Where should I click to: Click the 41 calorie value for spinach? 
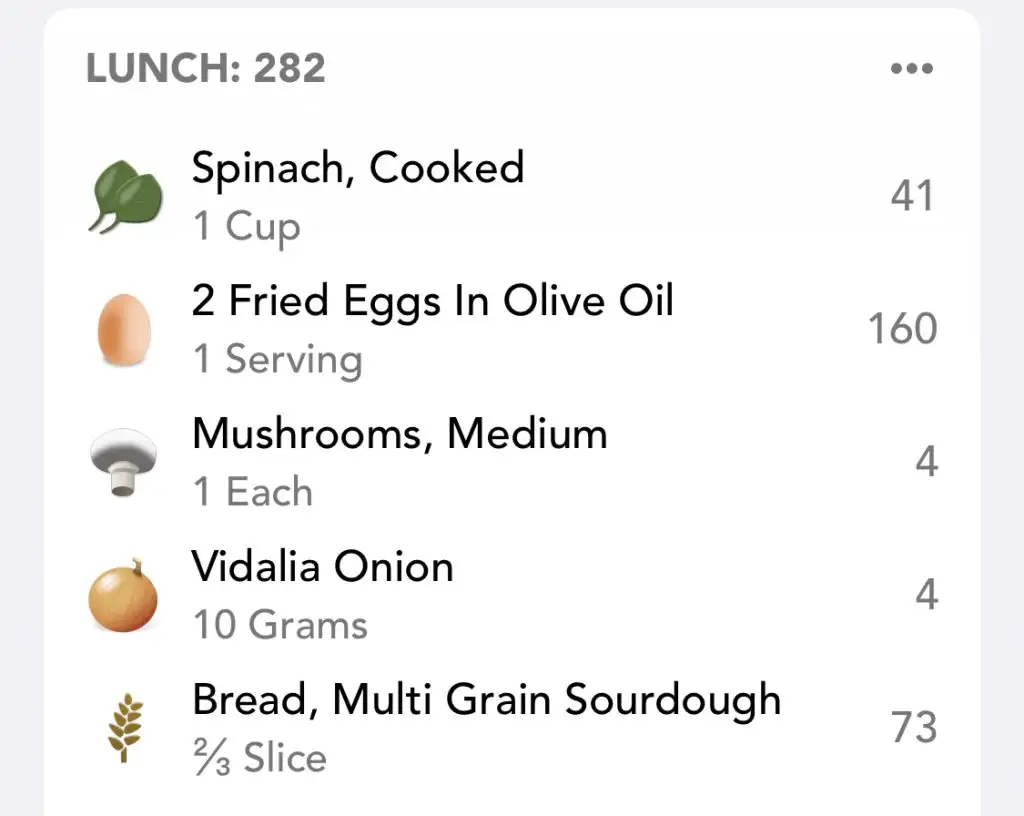point(911,196)
